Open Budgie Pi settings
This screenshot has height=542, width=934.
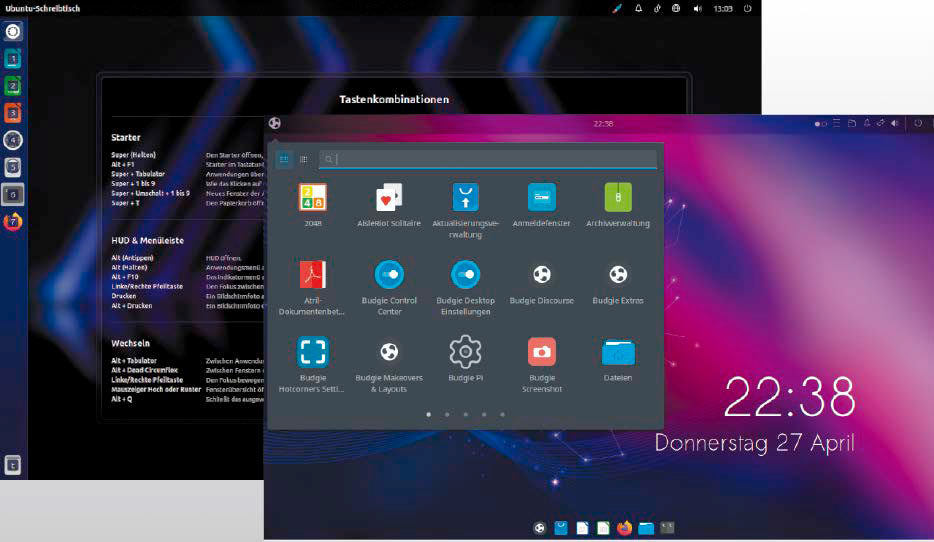coord(465,359)
